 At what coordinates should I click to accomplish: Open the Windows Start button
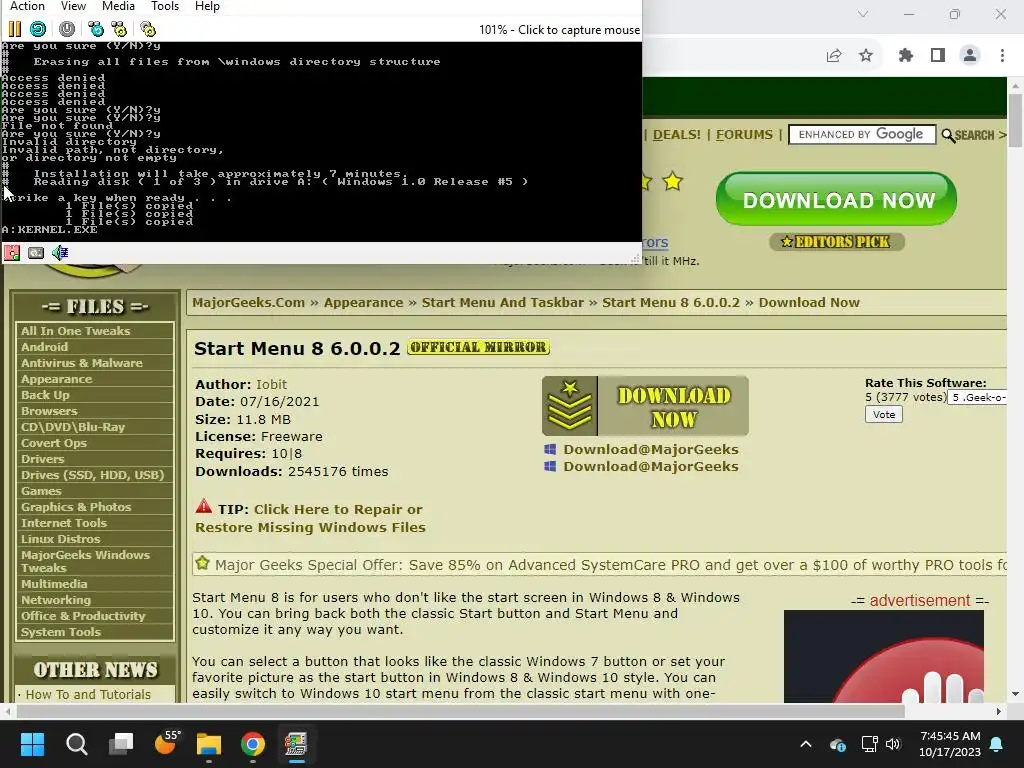32,744
